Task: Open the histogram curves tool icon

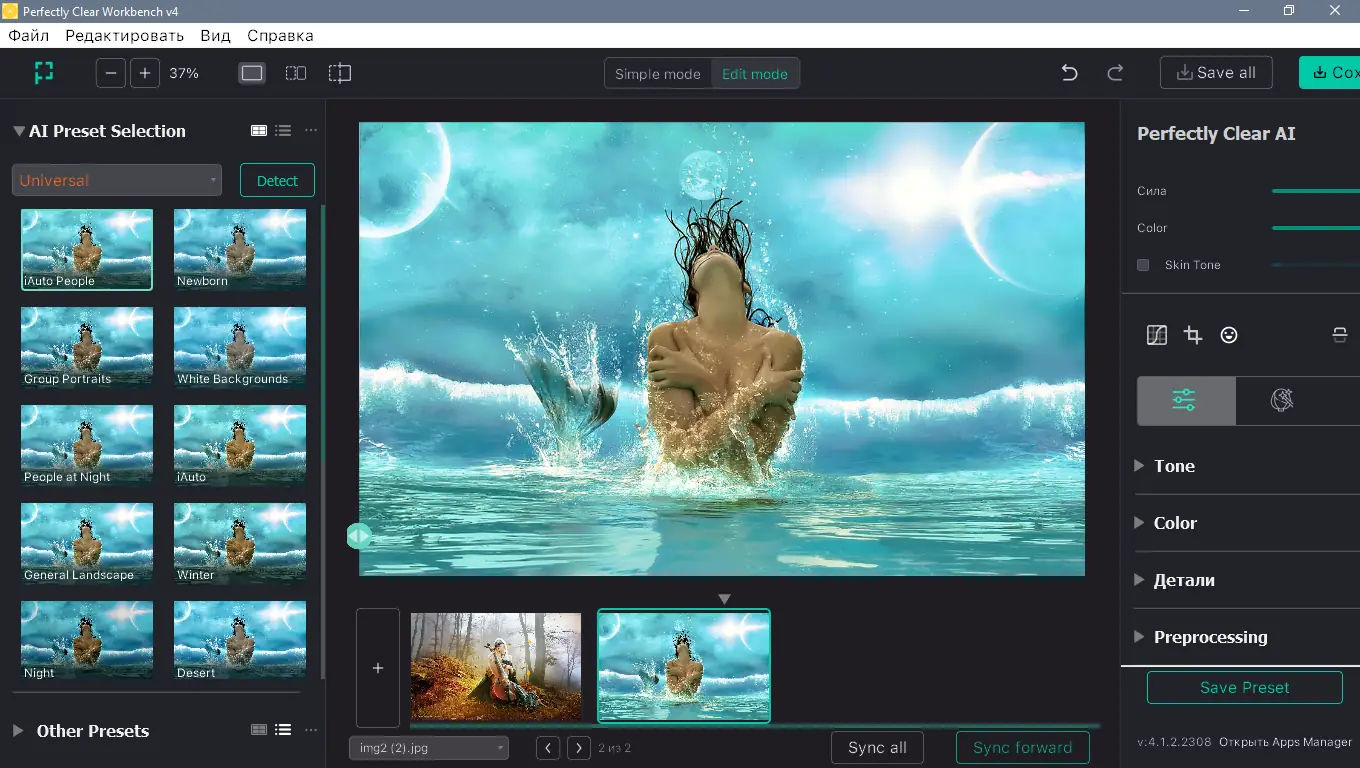Action: (x=1157, y=335)
